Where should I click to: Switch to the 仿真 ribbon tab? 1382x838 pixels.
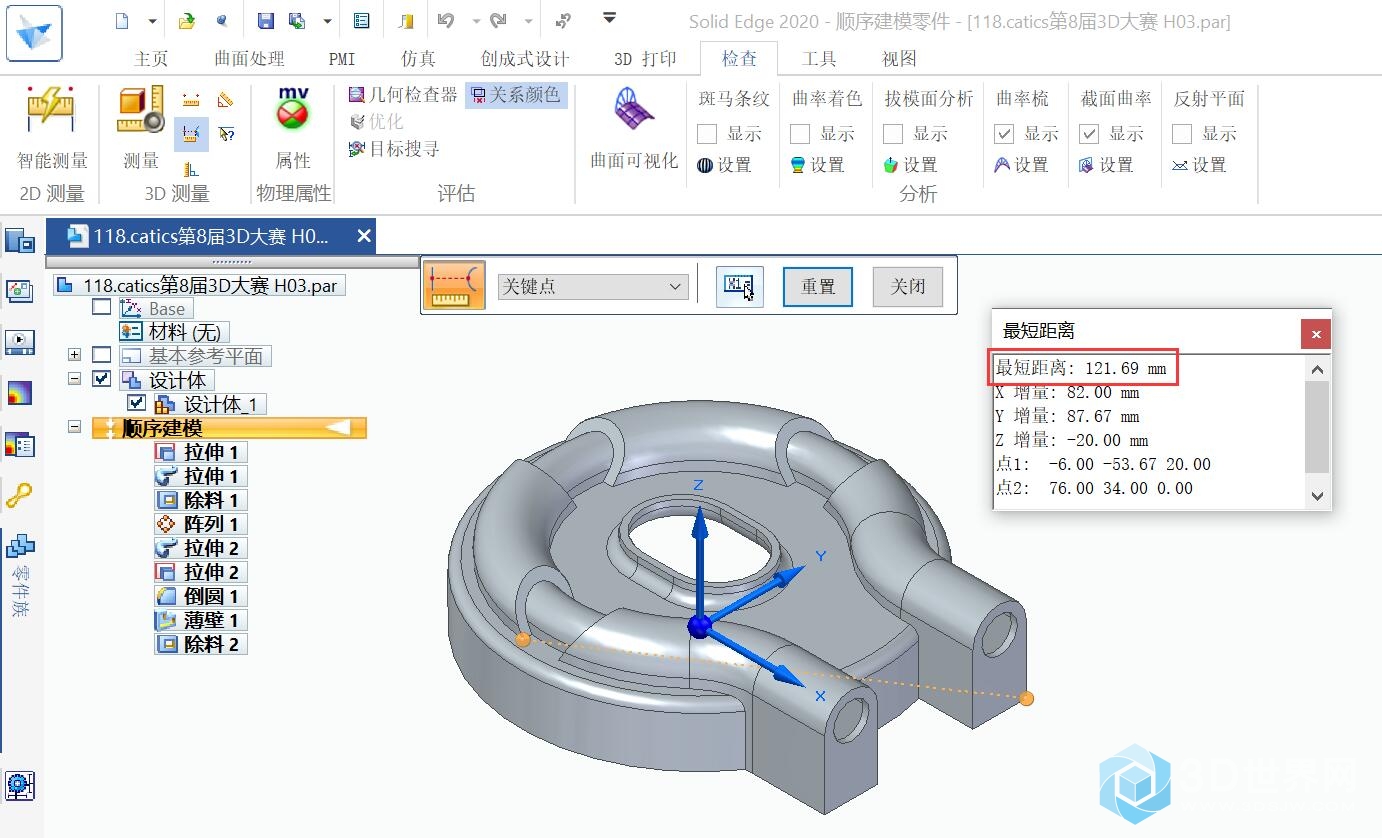click(418, 59)
